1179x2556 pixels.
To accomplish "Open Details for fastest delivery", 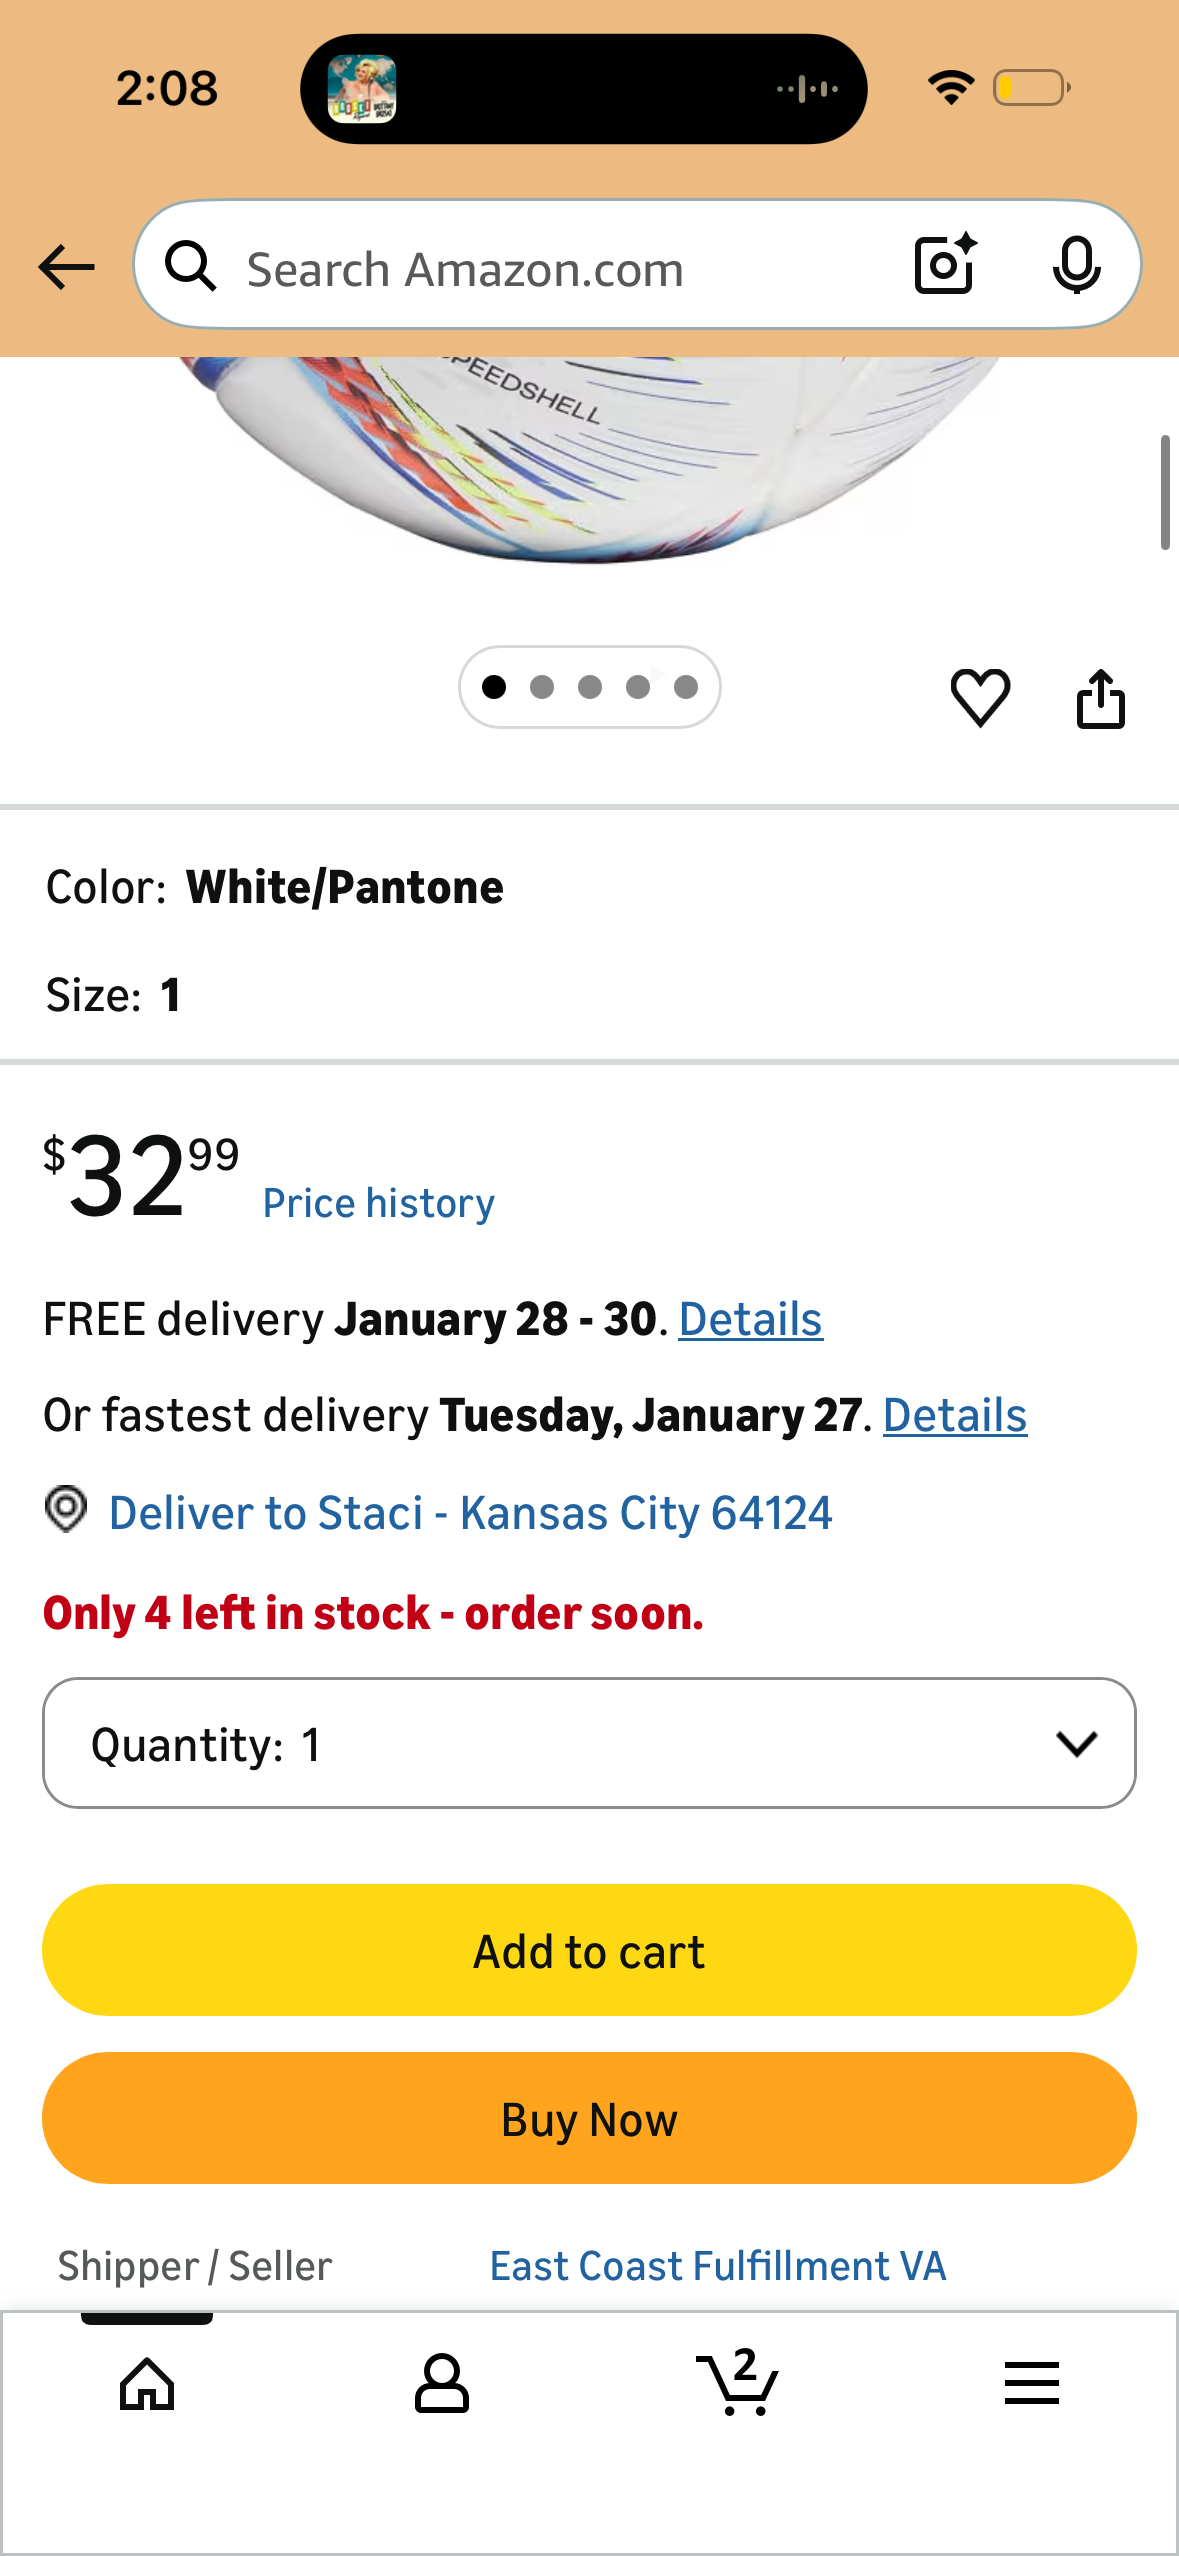I will pyautogui.click(x=954, y=1415).
